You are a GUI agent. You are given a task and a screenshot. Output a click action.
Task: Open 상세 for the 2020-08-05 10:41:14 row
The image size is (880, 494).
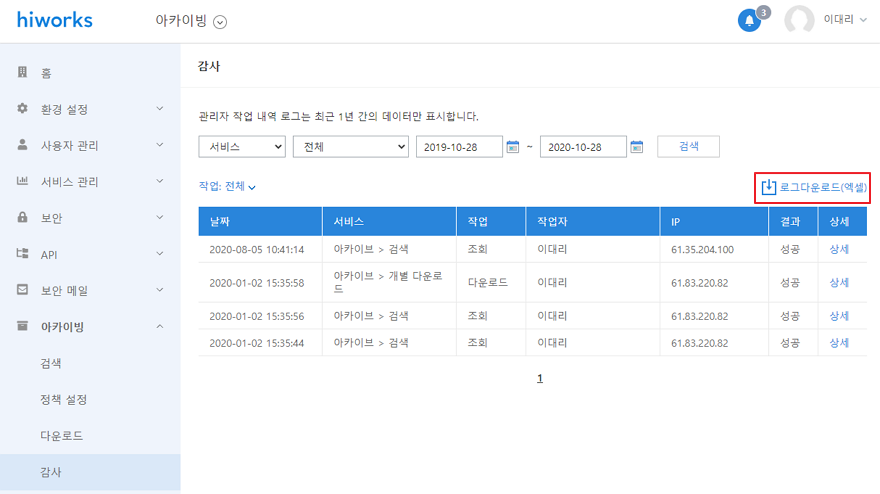839,249
